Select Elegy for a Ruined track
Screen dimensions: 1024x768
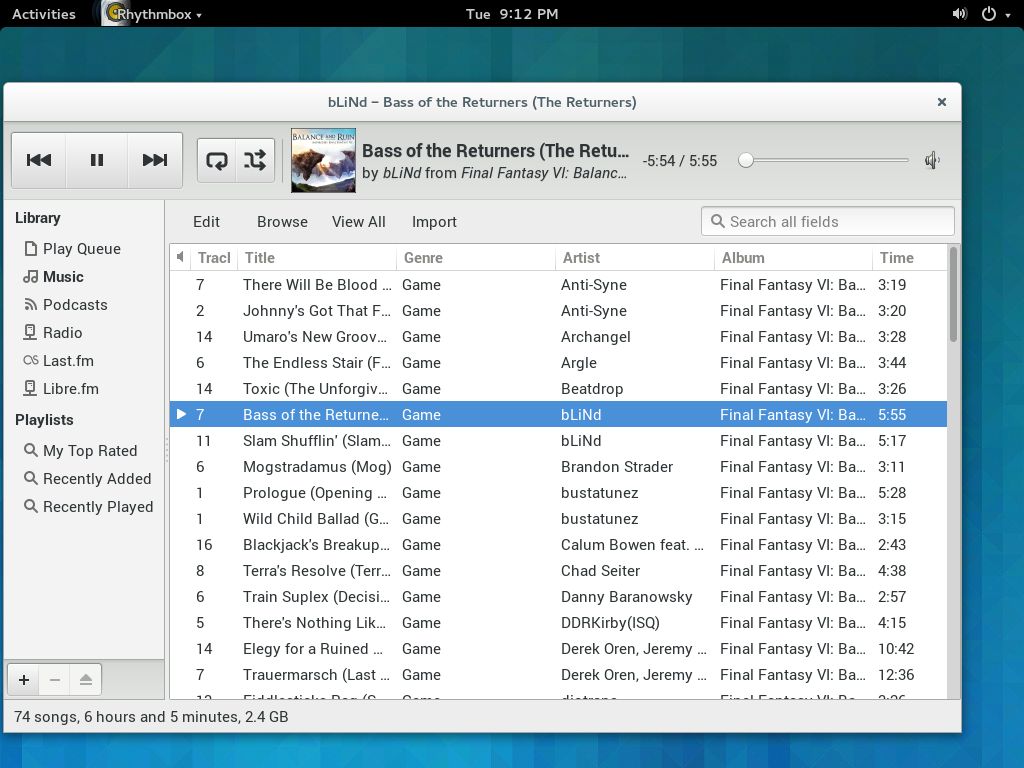point(558,649)
